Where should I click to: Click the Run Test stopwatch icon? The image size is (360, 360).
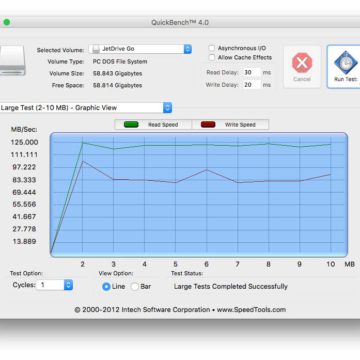346,63
